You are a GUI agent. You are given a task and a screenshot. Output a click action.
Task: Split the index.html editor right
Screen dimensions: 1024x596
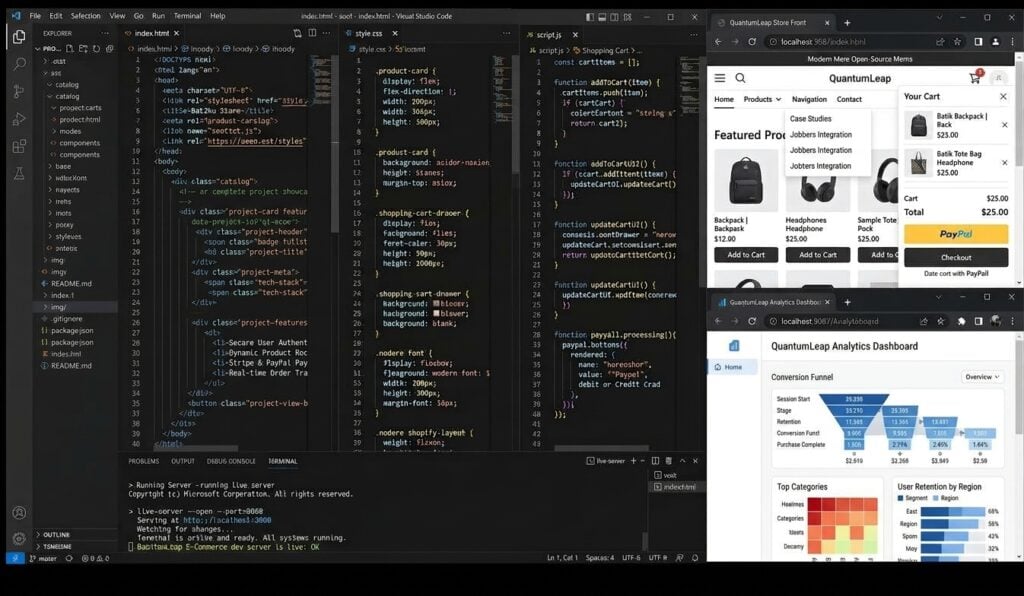[312, 33]
